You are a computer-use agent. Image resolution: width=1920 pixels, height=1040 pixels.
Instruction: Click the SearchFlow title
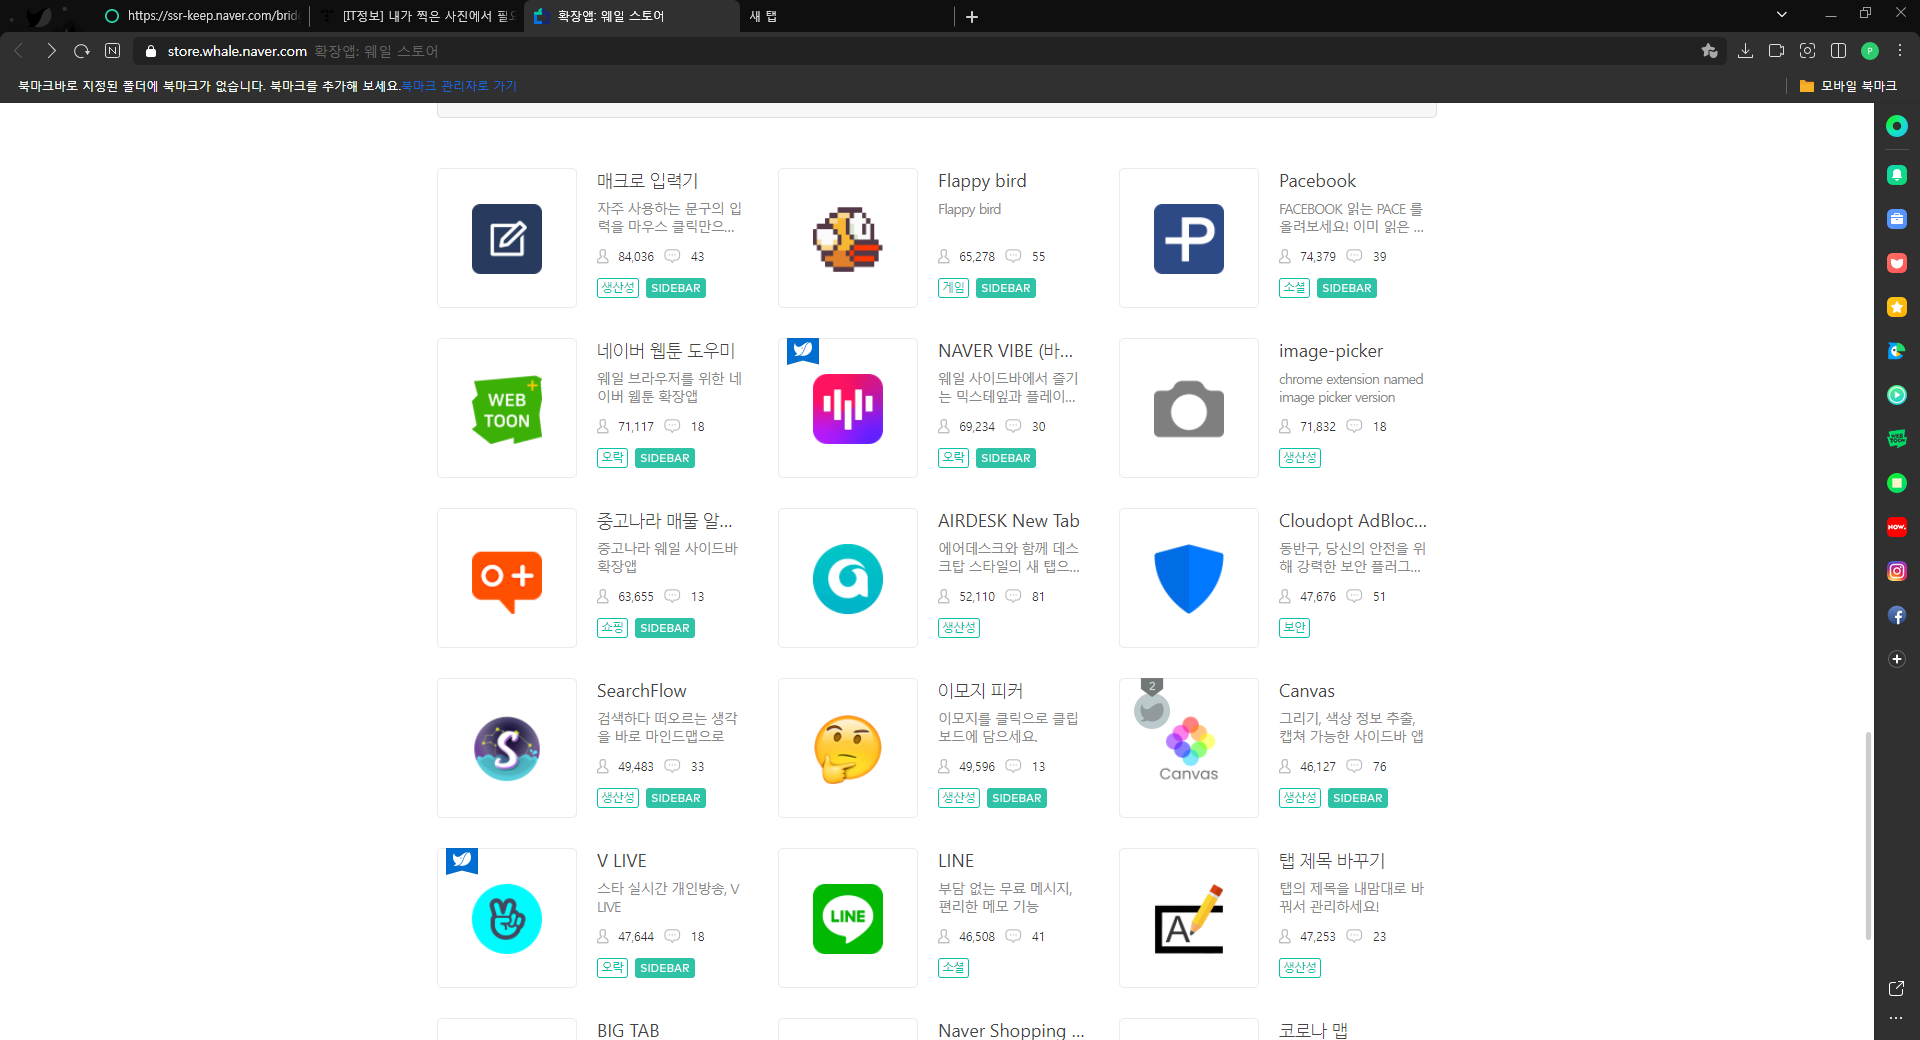(641, 691)
